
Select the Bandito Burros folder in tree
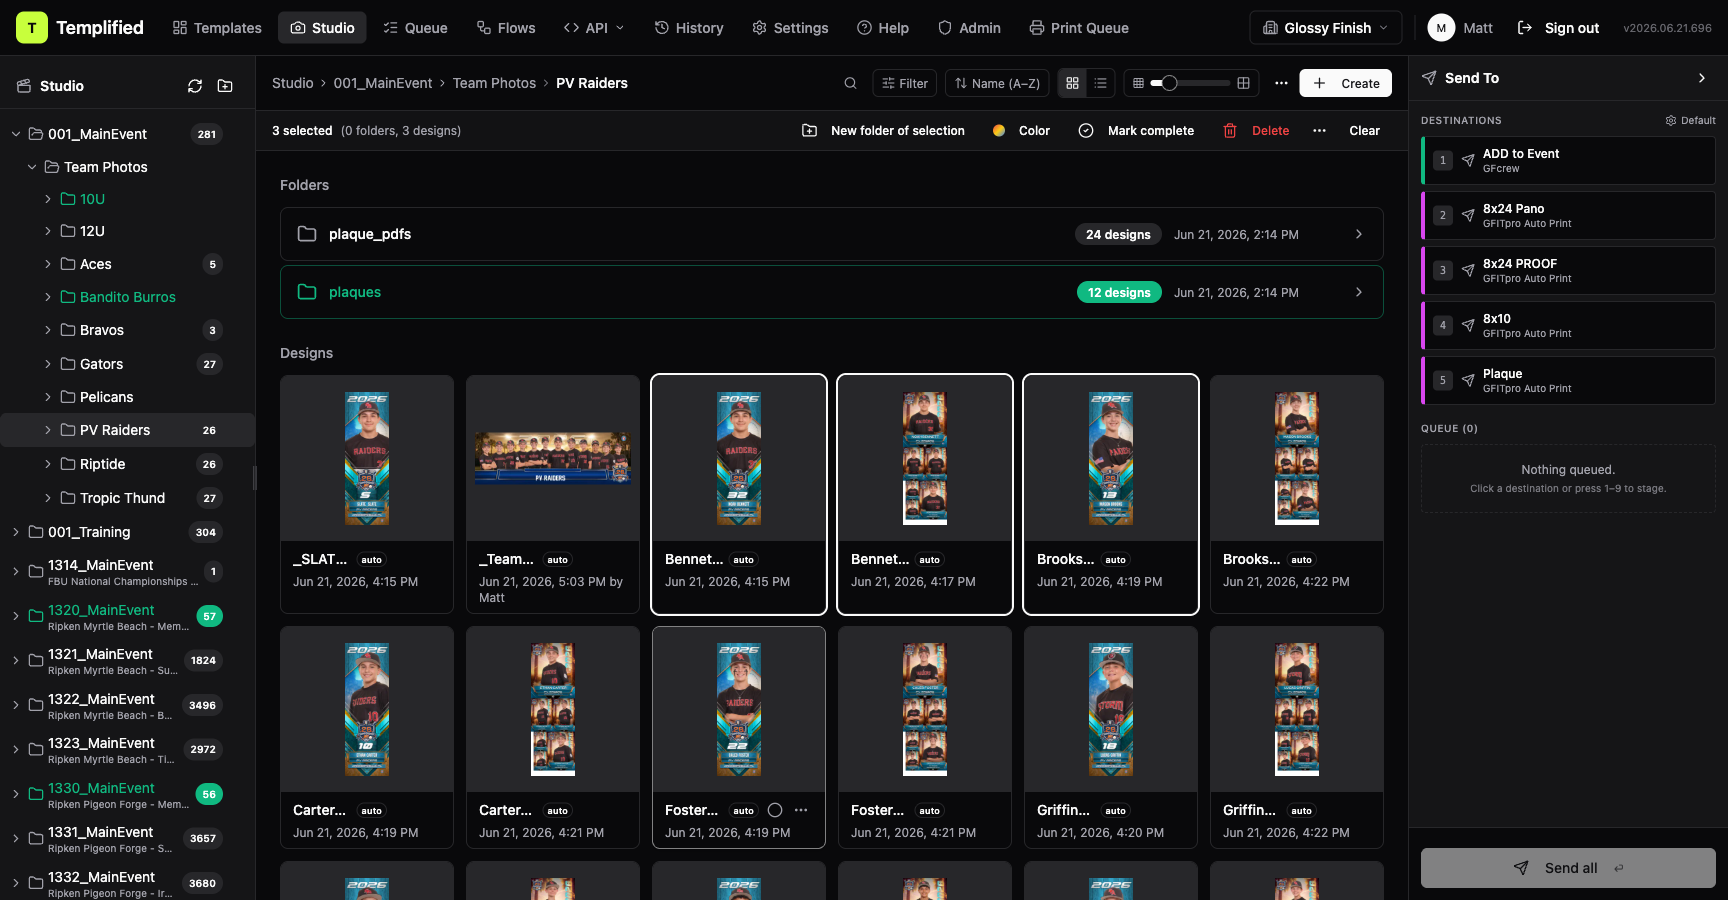click(128, 297)
